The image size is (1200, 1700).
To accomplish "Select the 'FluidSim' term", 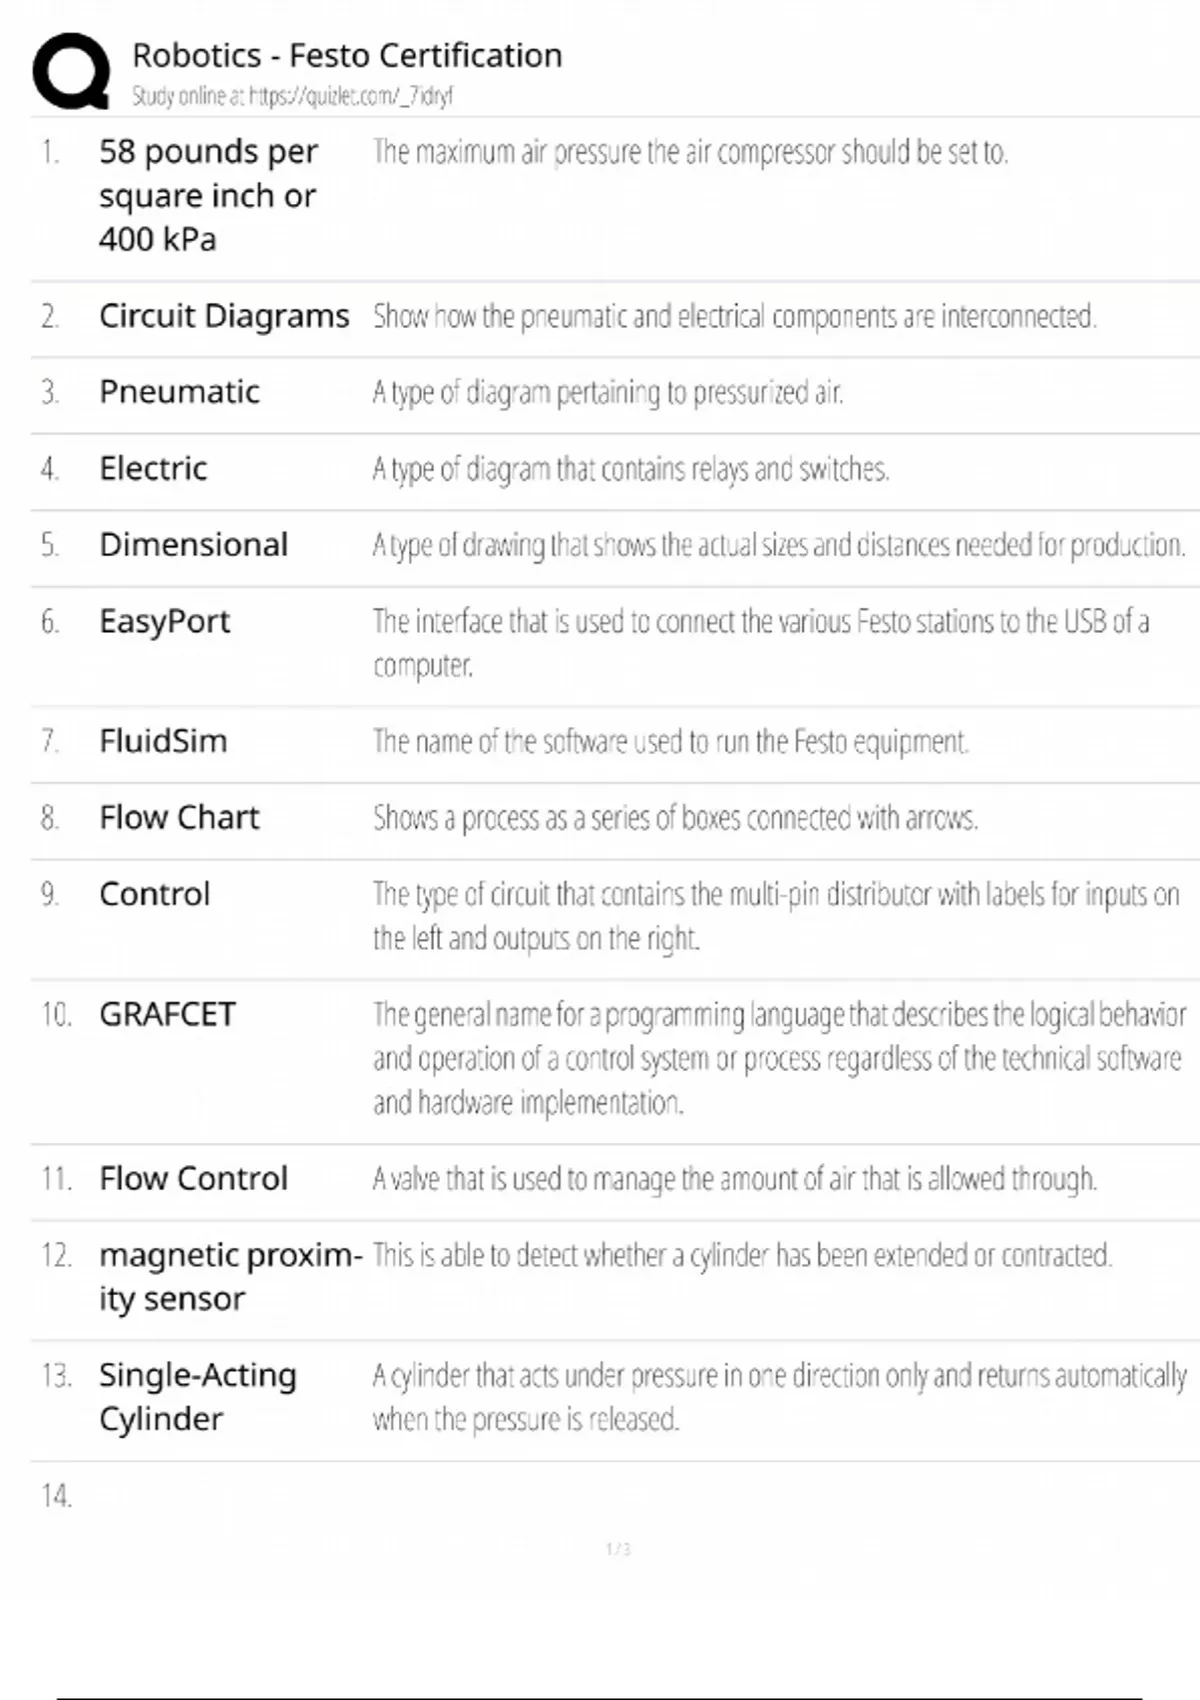I will coord(163,741).
